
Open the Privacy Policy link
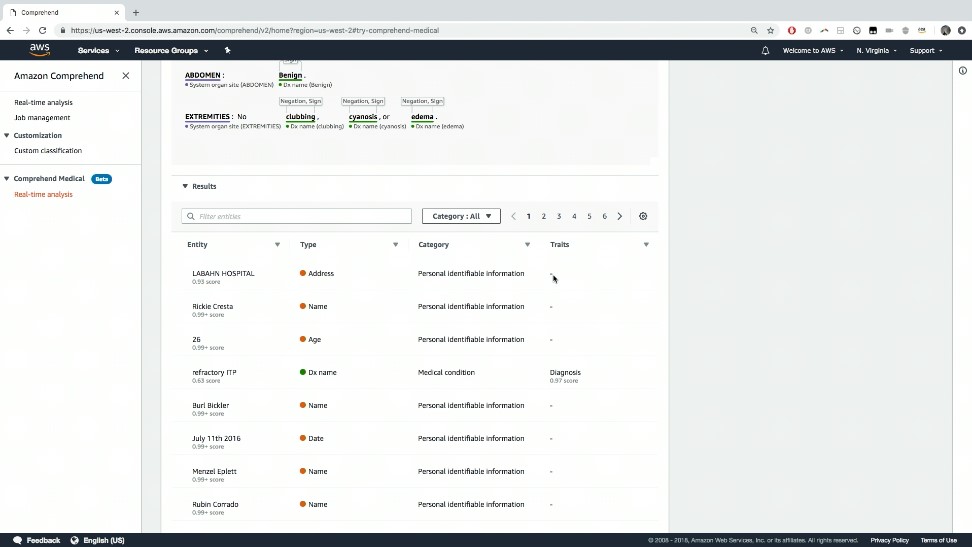890,540
